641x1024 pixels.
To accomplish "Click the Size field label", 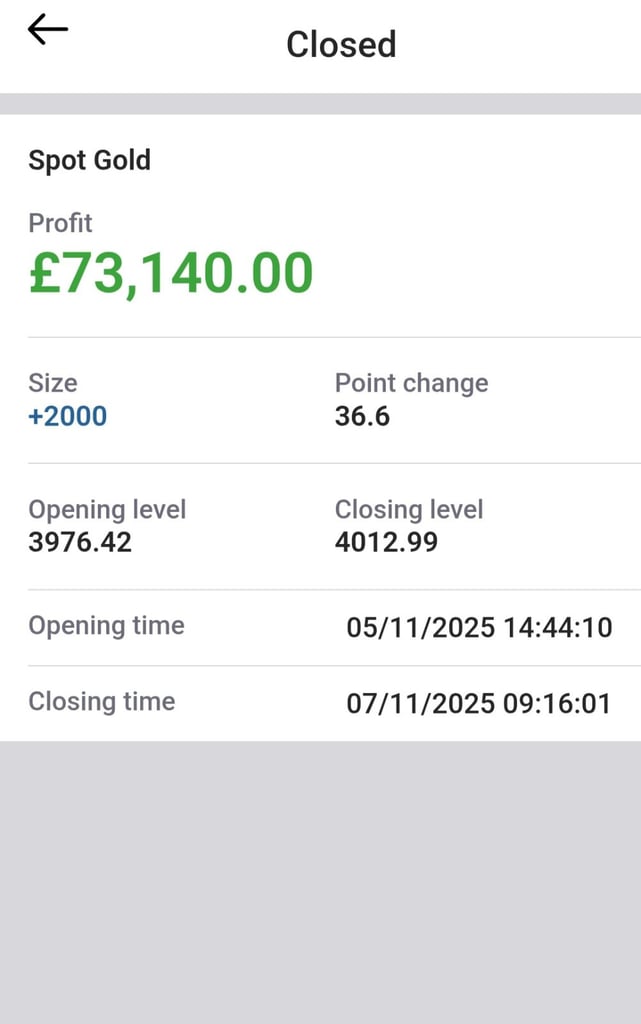I will pos(53,383).
